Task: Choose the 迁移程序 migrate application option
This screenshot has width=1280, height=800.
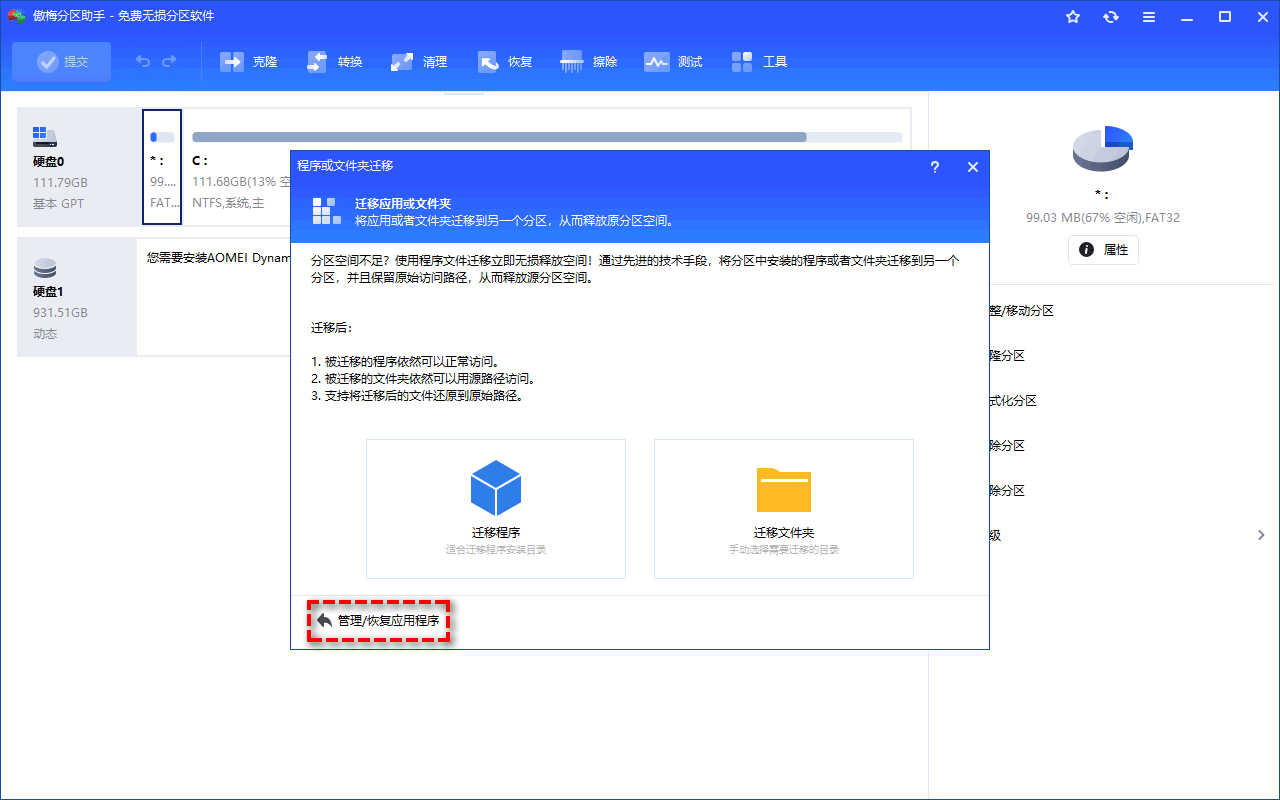Action: 496,508
